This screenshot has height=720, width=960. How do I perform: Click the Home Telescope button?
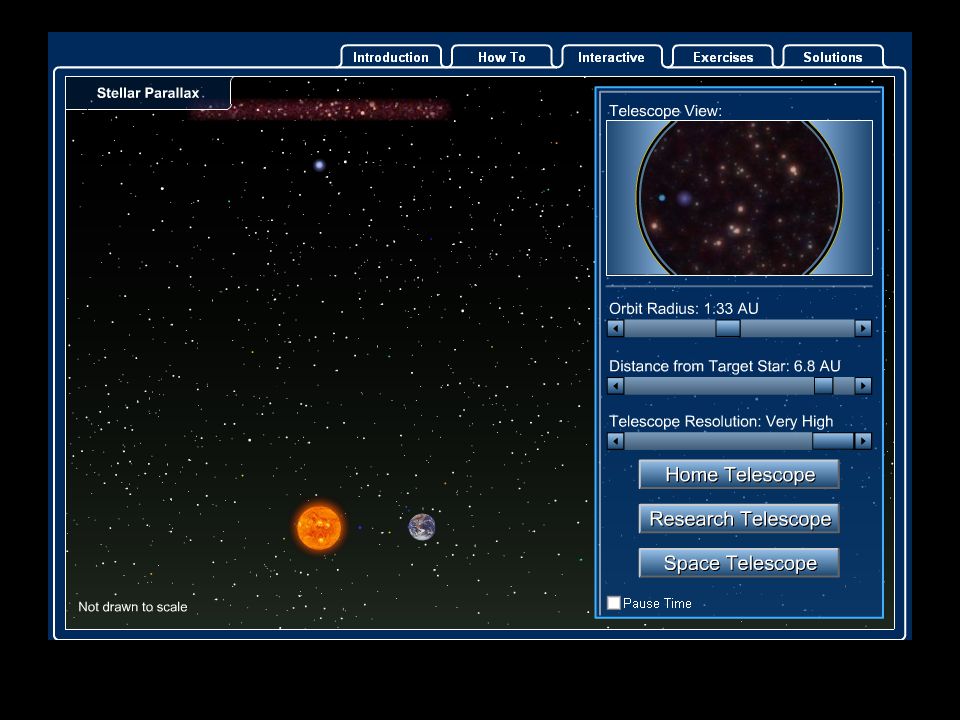(739, 474)
